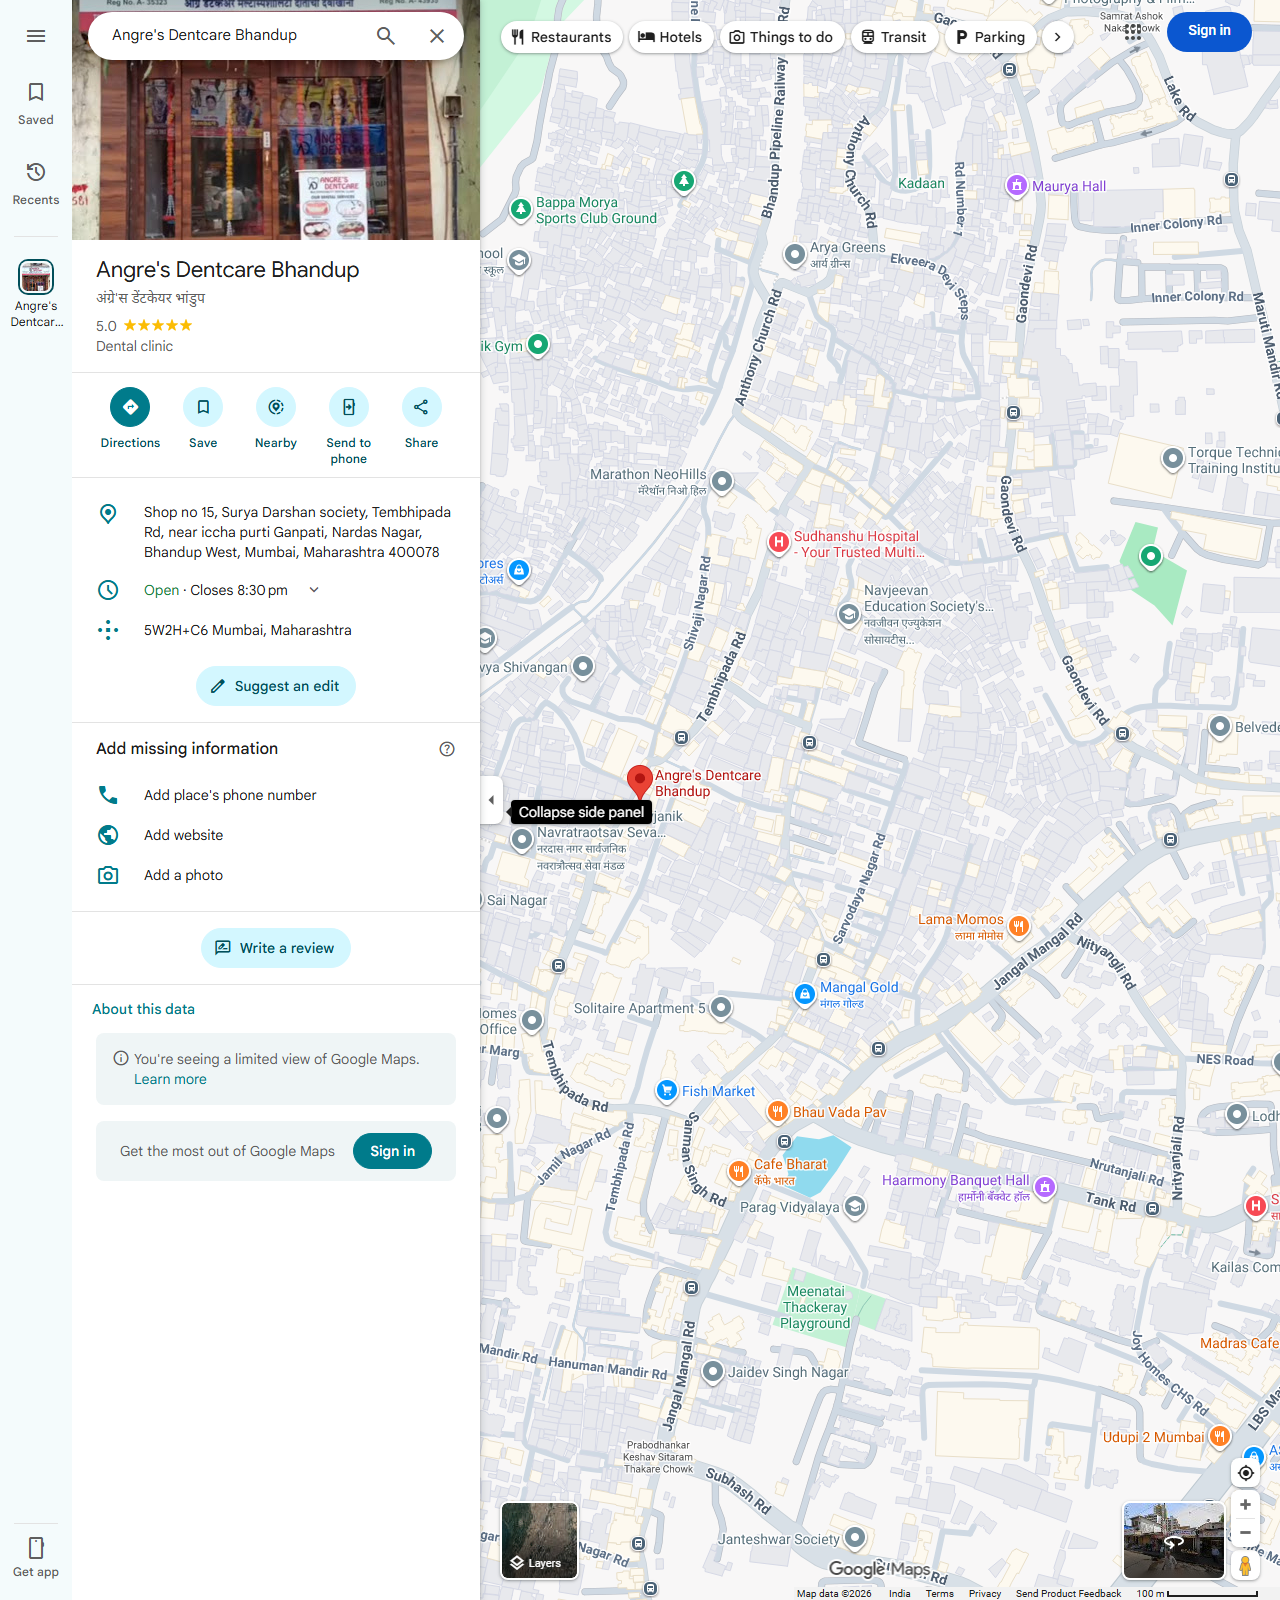This screenshot has width=1280, height=1600.
Task: Click Sign in button in side panel
Action: (392, 1151)
